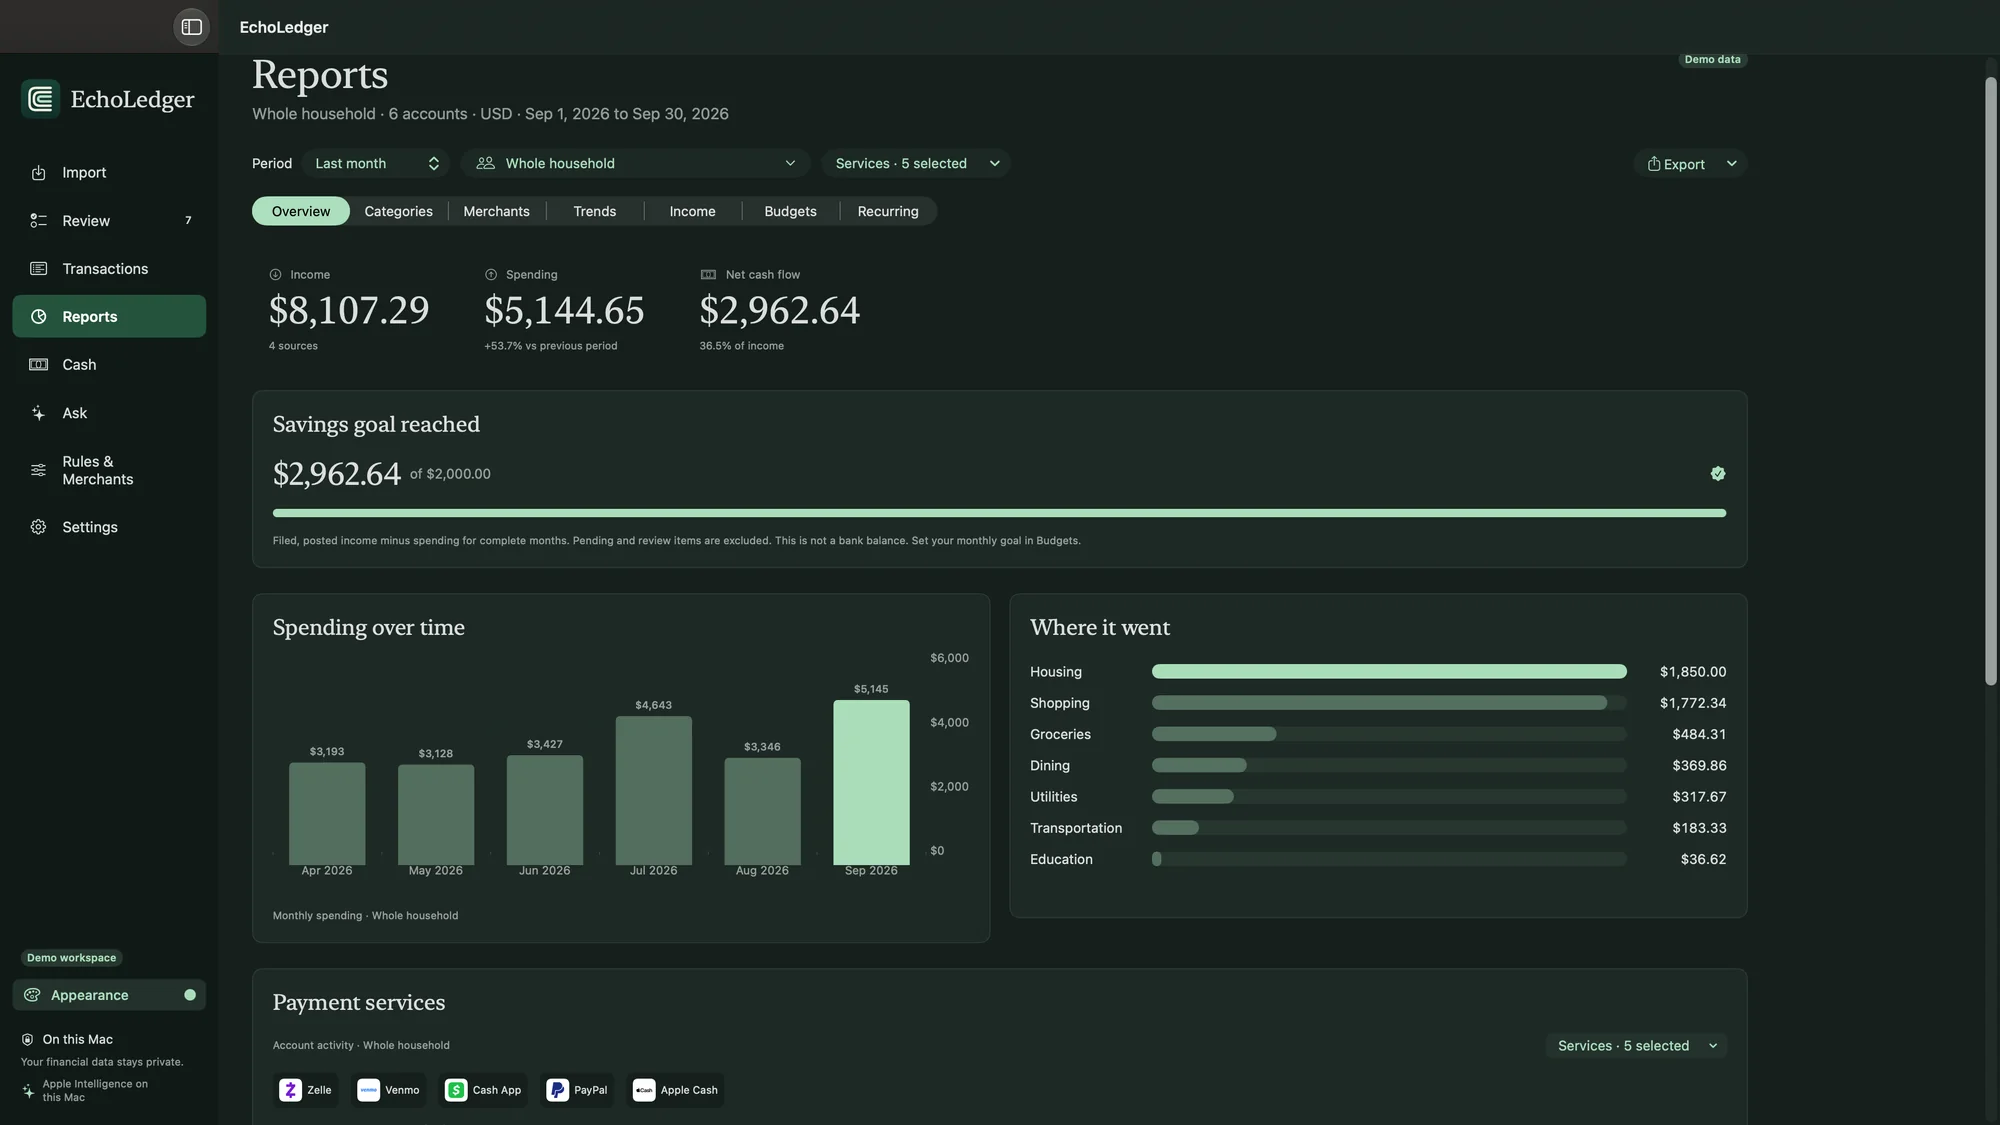Click the Utilities $317.67 row

[1378, 797]
